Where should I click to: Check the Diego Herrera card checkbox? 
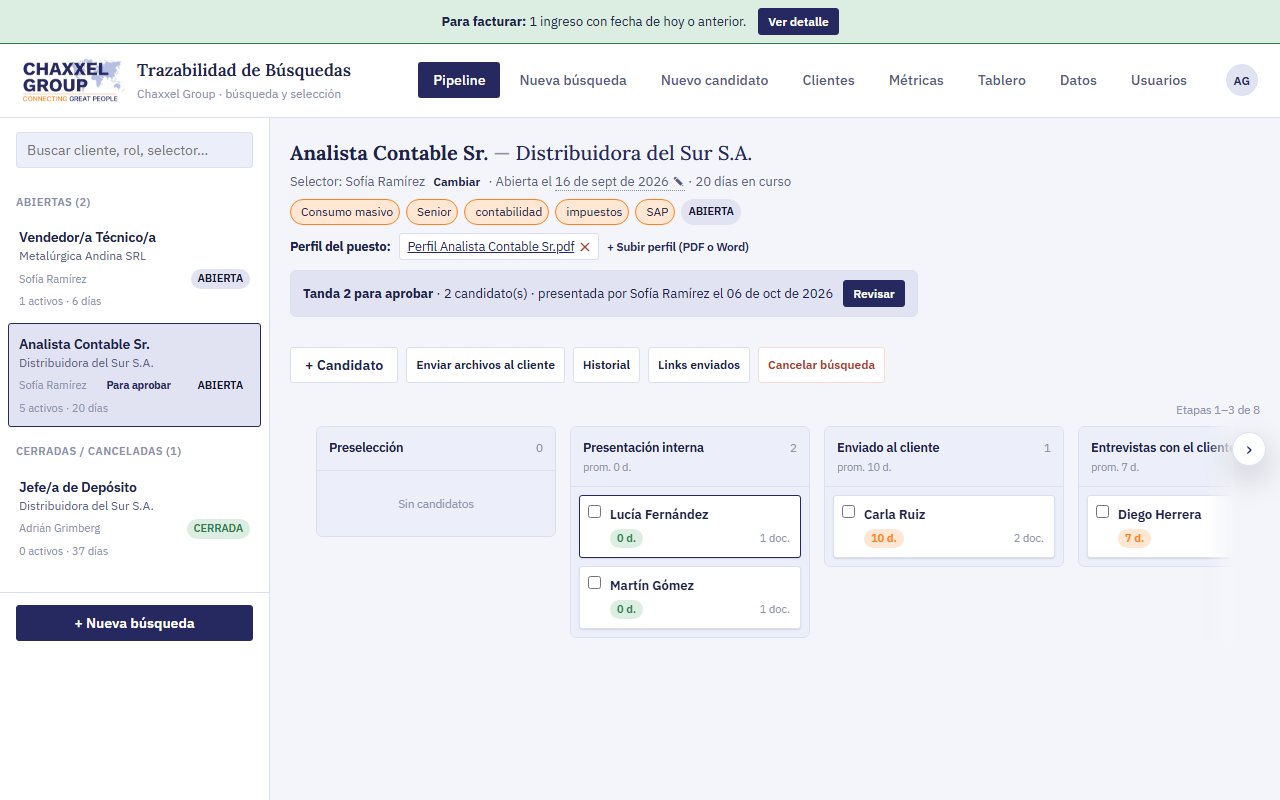click(x=1103, y=512)
